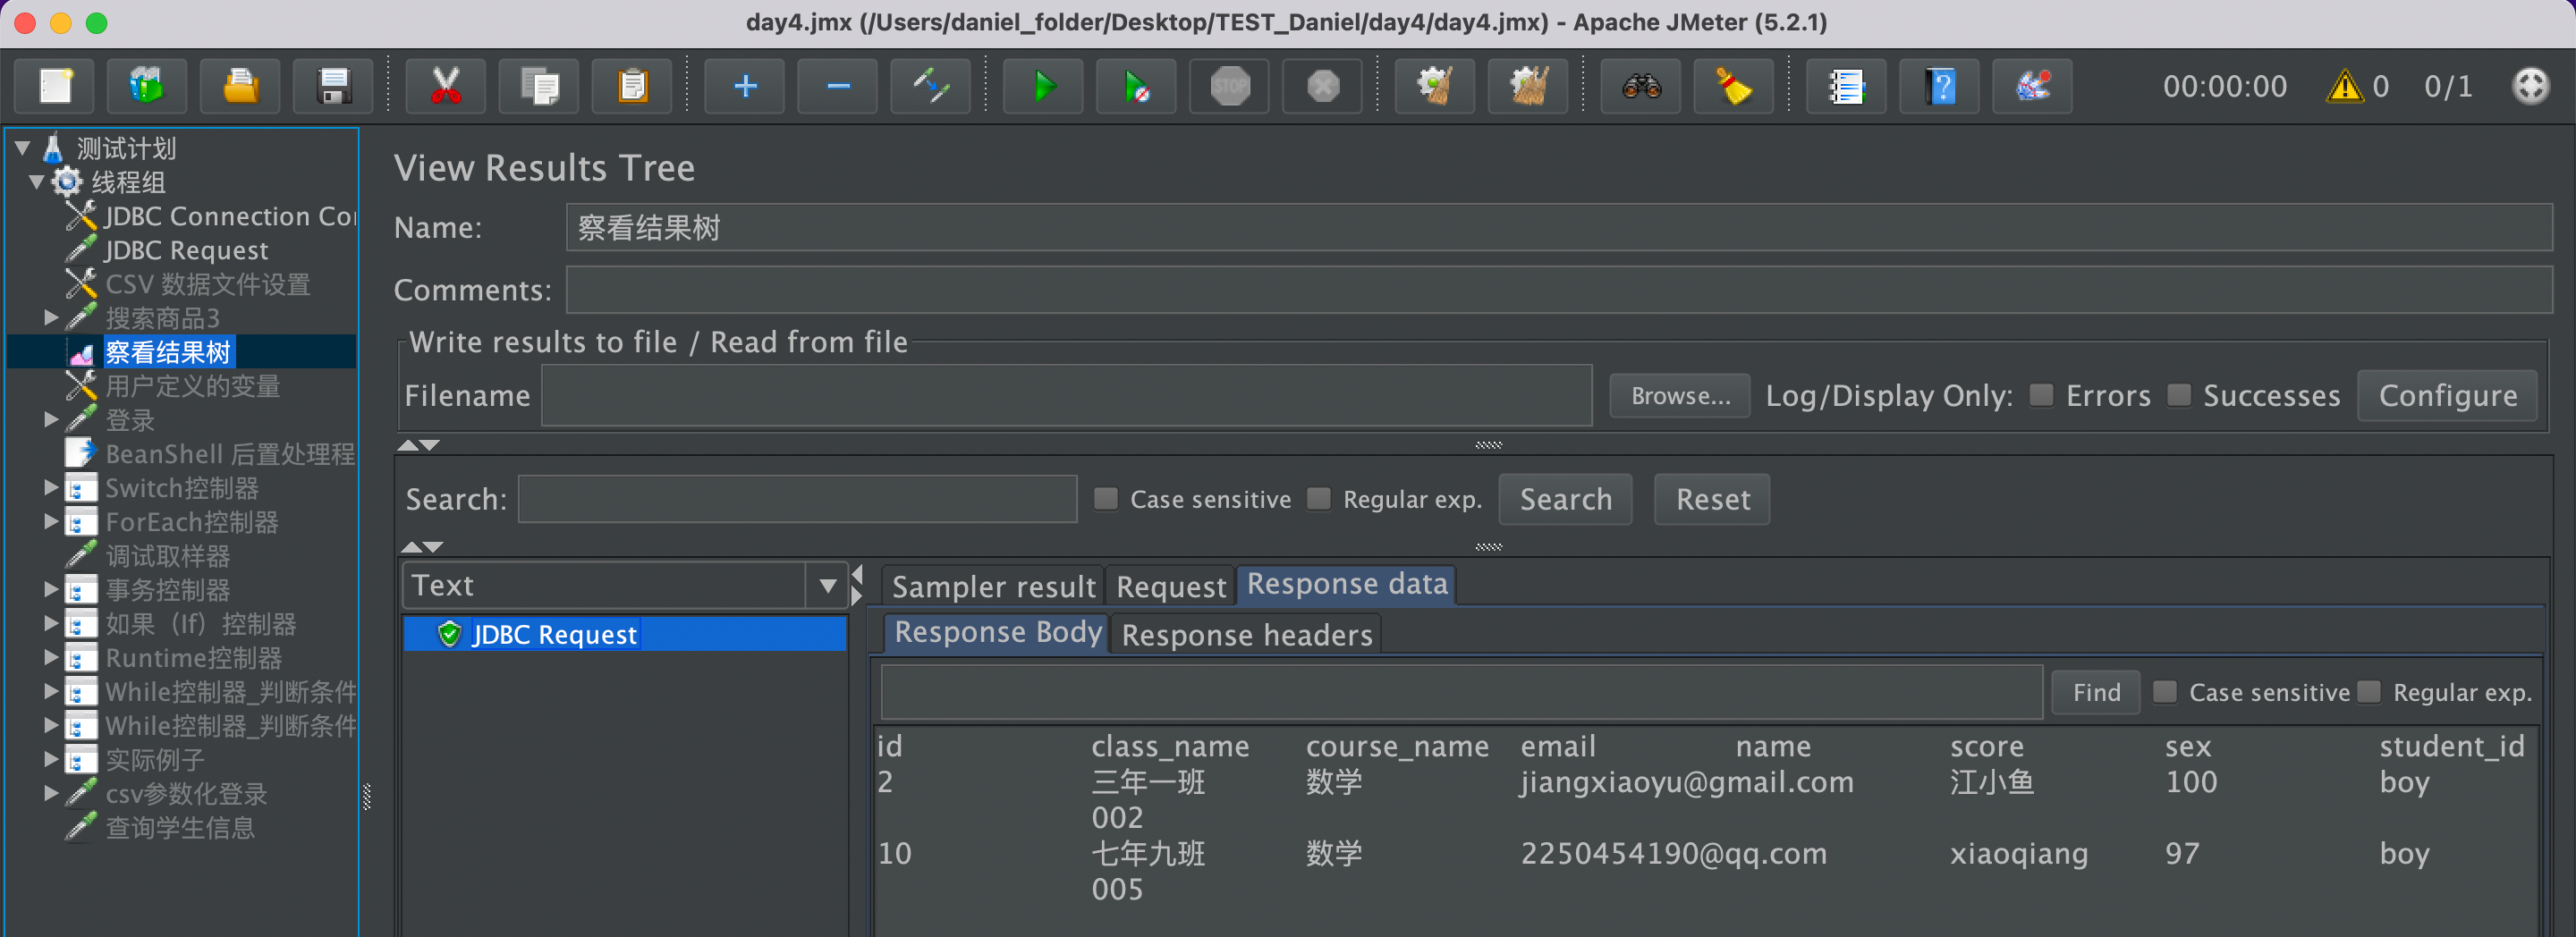This screenshot has width=2576, height=937.
Task: Select the 查询学生信息 tree item
Action: (x=180, y=828)
